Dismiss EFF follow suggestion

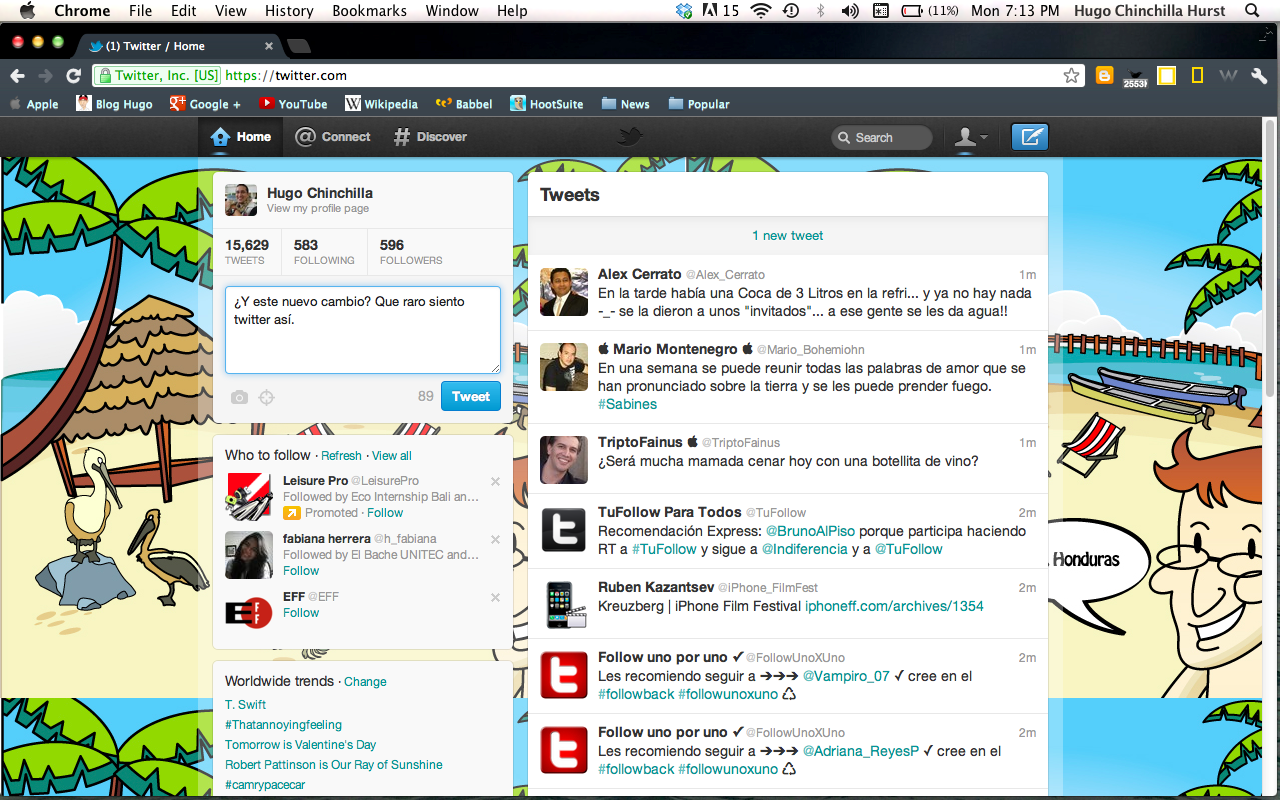(x=495, y=597)
